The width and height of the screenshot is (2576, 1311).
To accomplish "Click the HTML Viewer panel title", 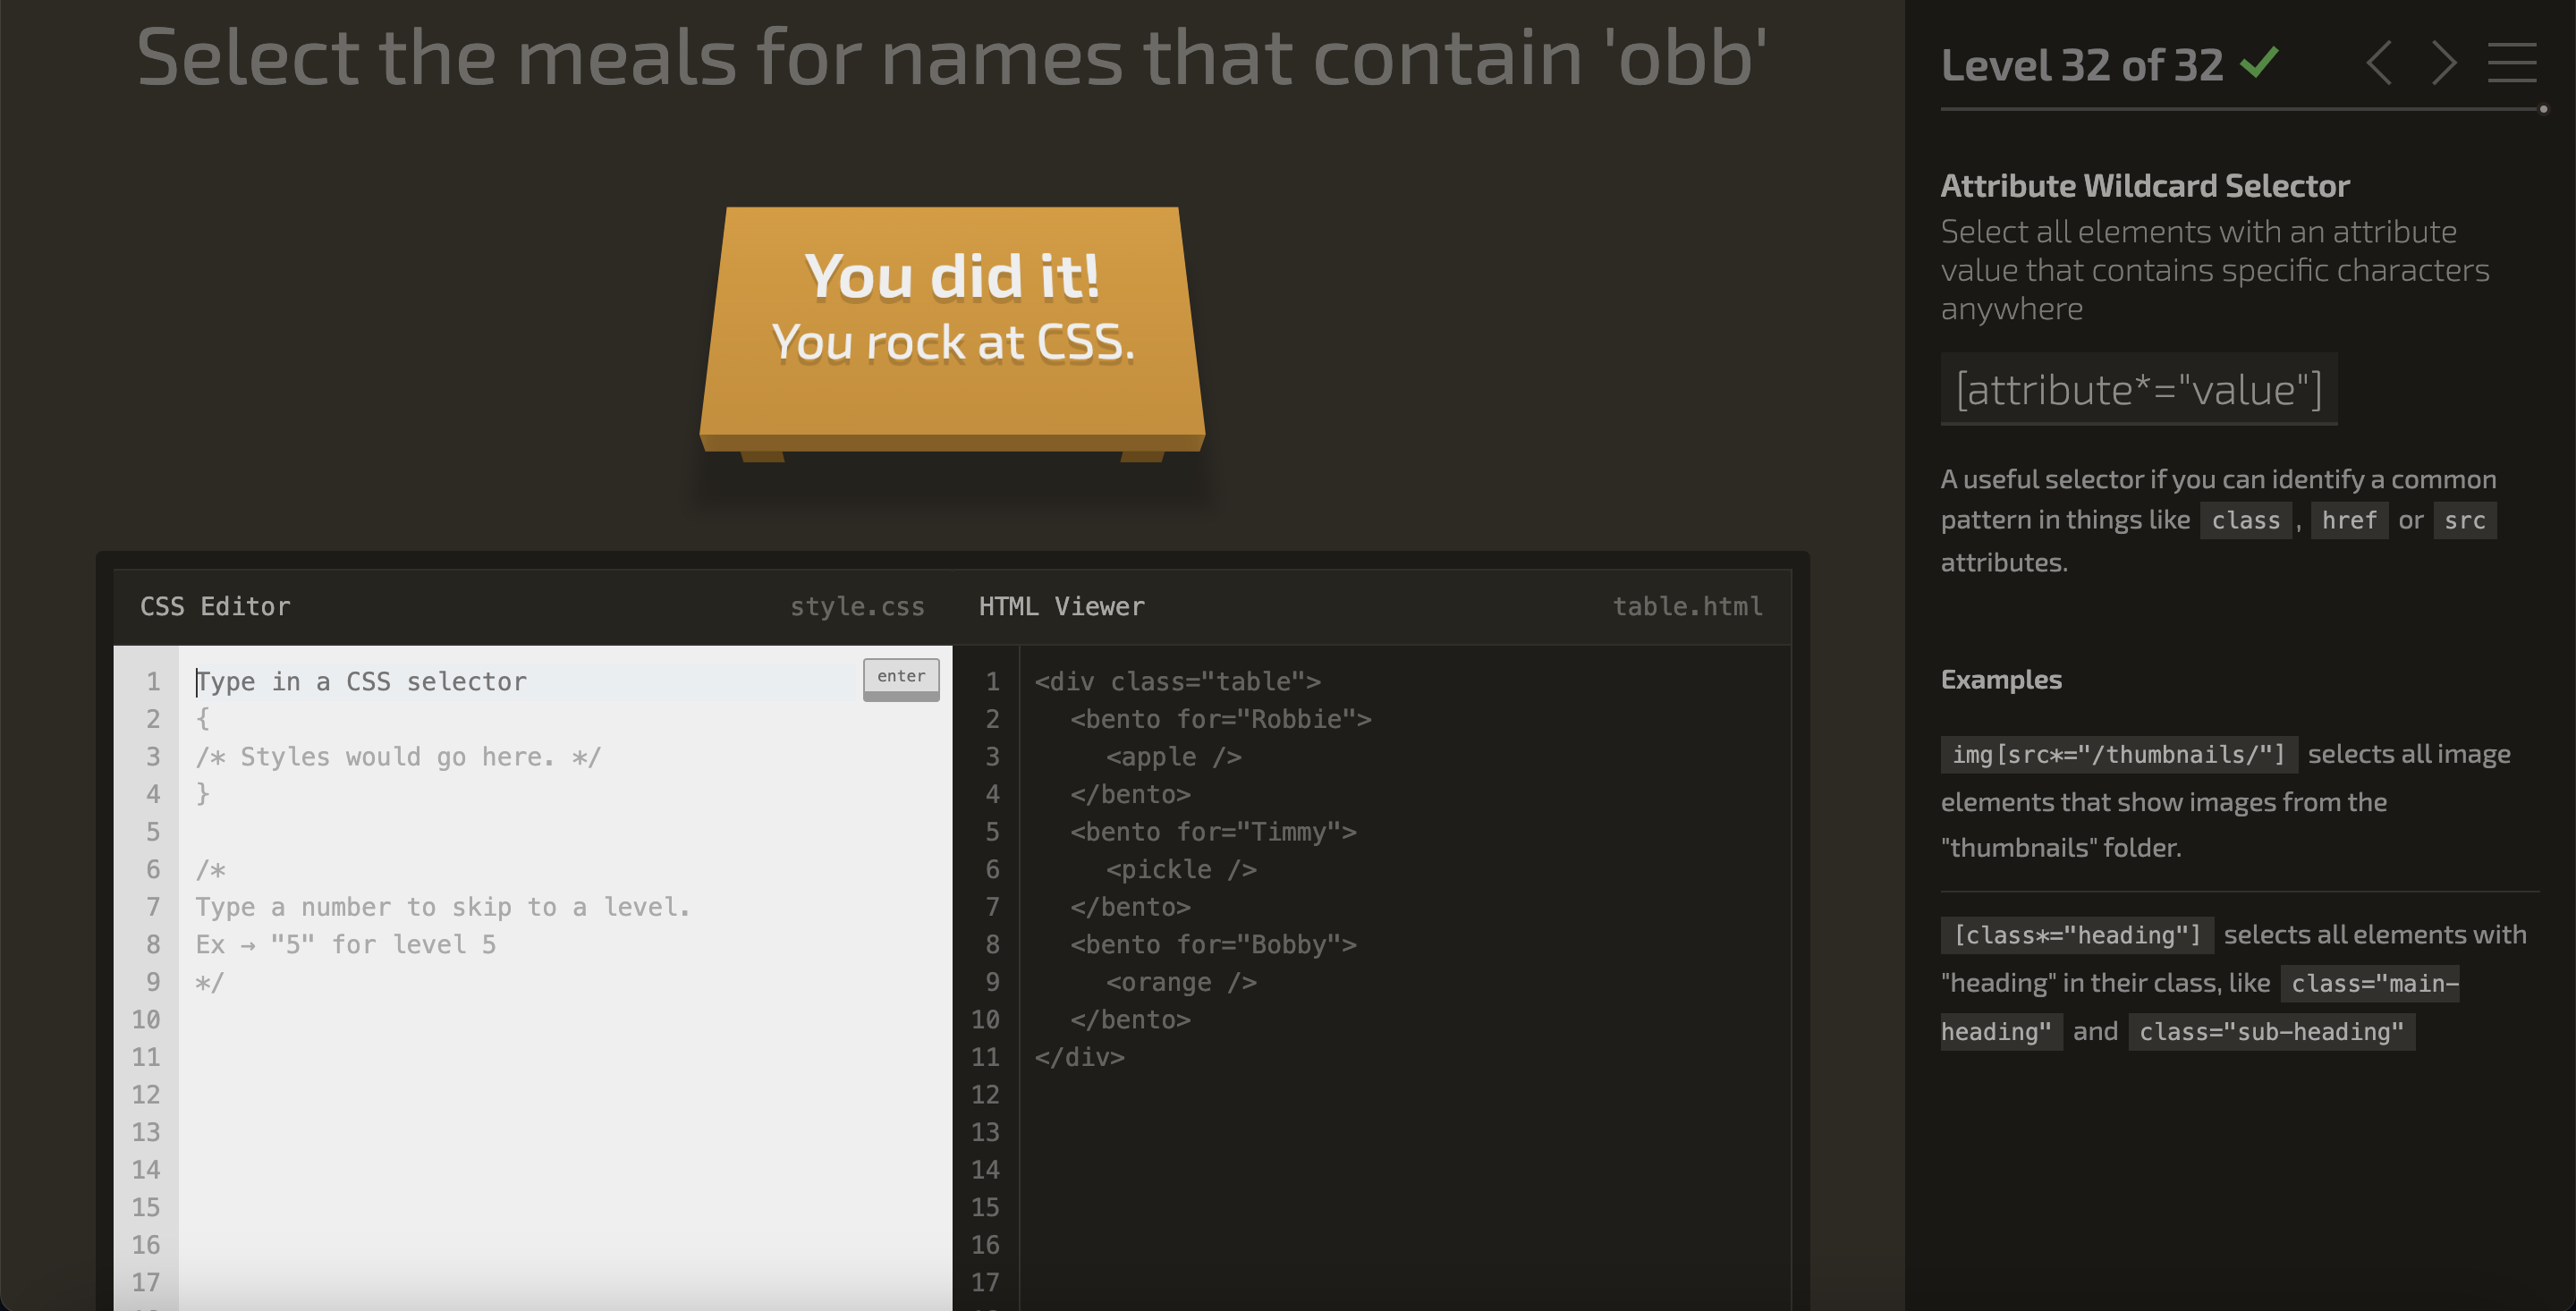I will click(1061, 607).
